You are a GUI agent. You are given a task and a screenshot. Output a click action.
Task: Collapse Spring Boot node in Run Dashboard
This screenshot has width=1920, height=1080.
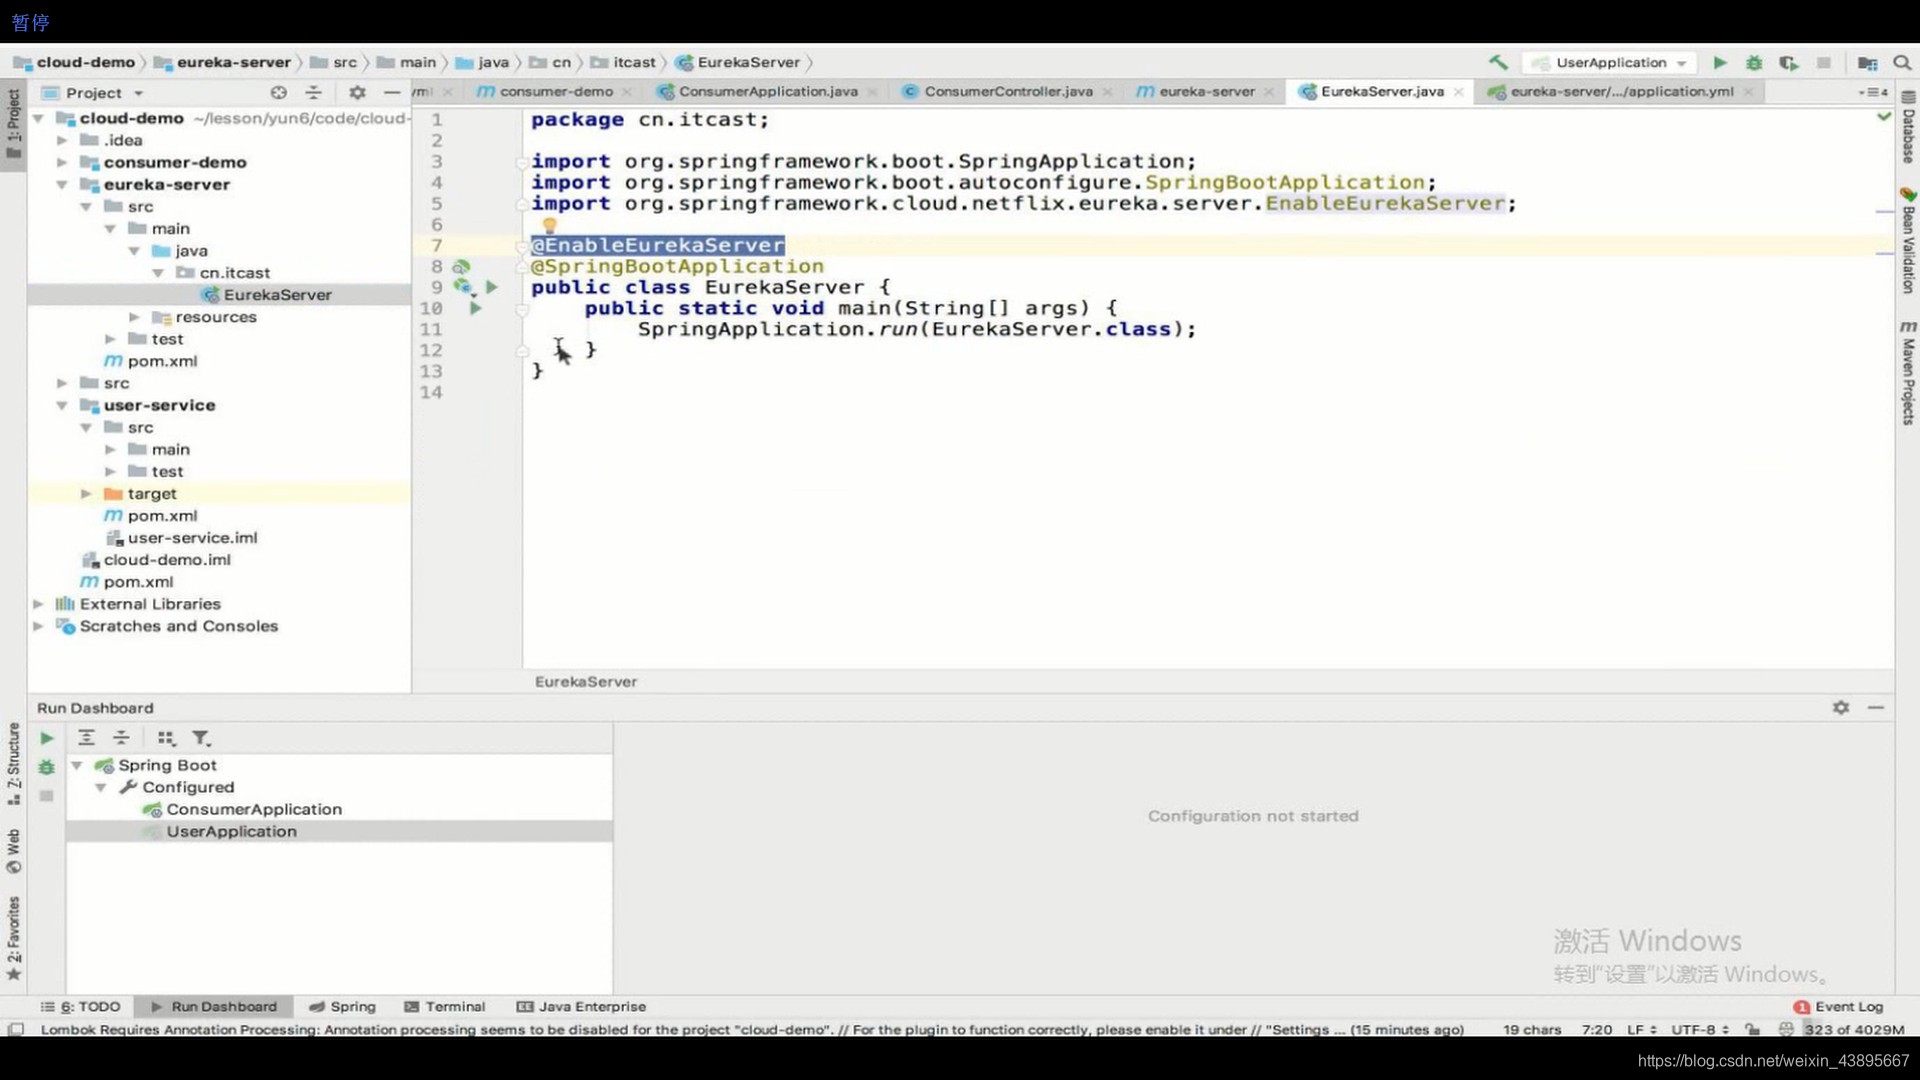click(x=77, y=765)
